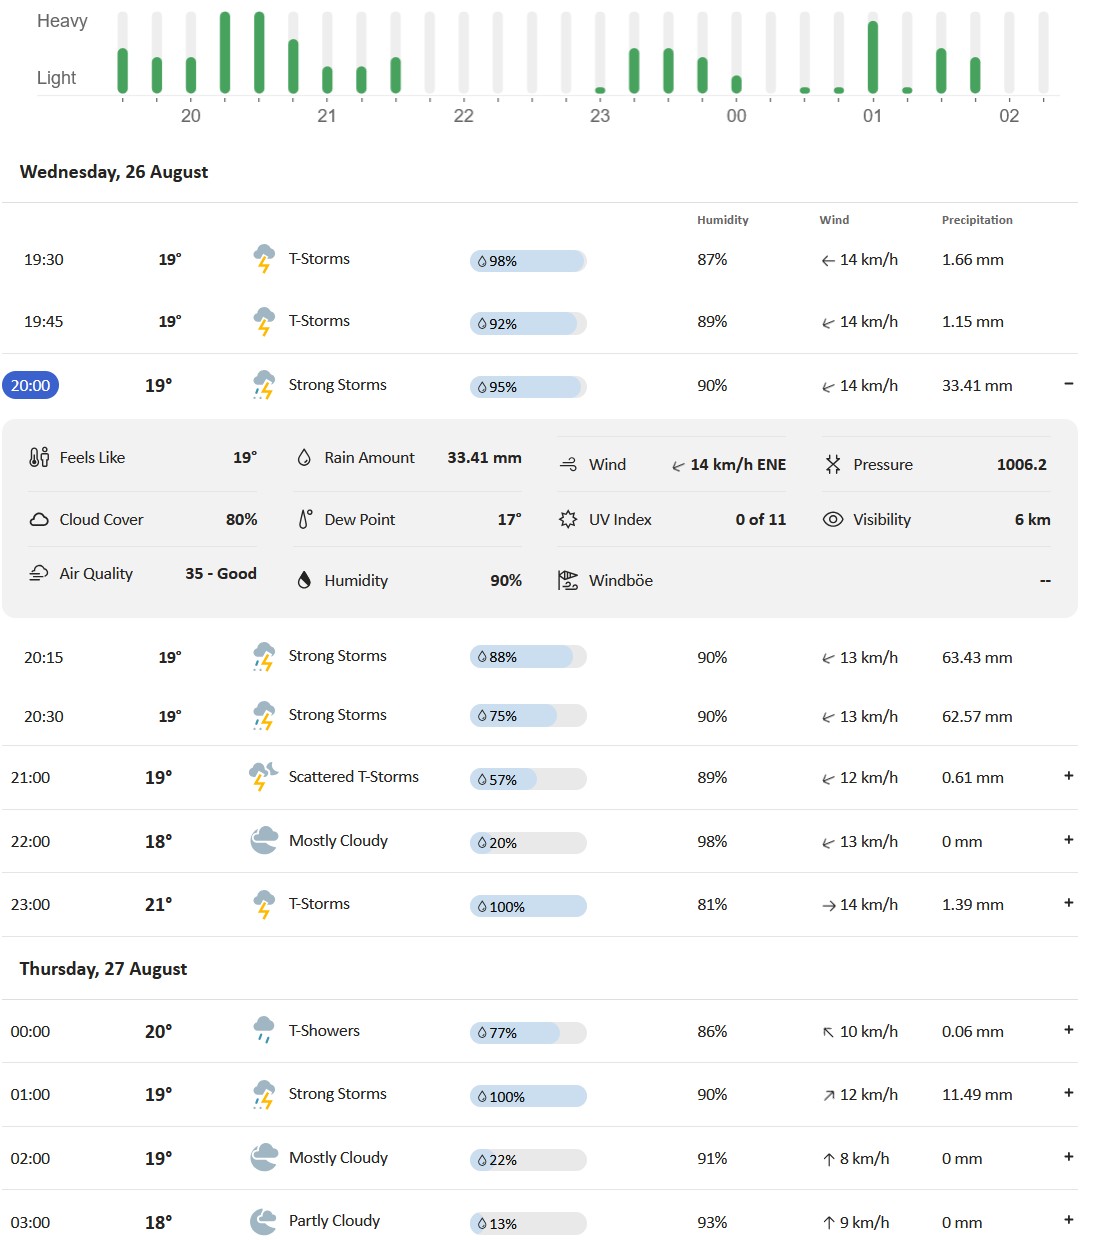Expand the 21:00 row details
1102x1240 pixels.
(1069, 776)
